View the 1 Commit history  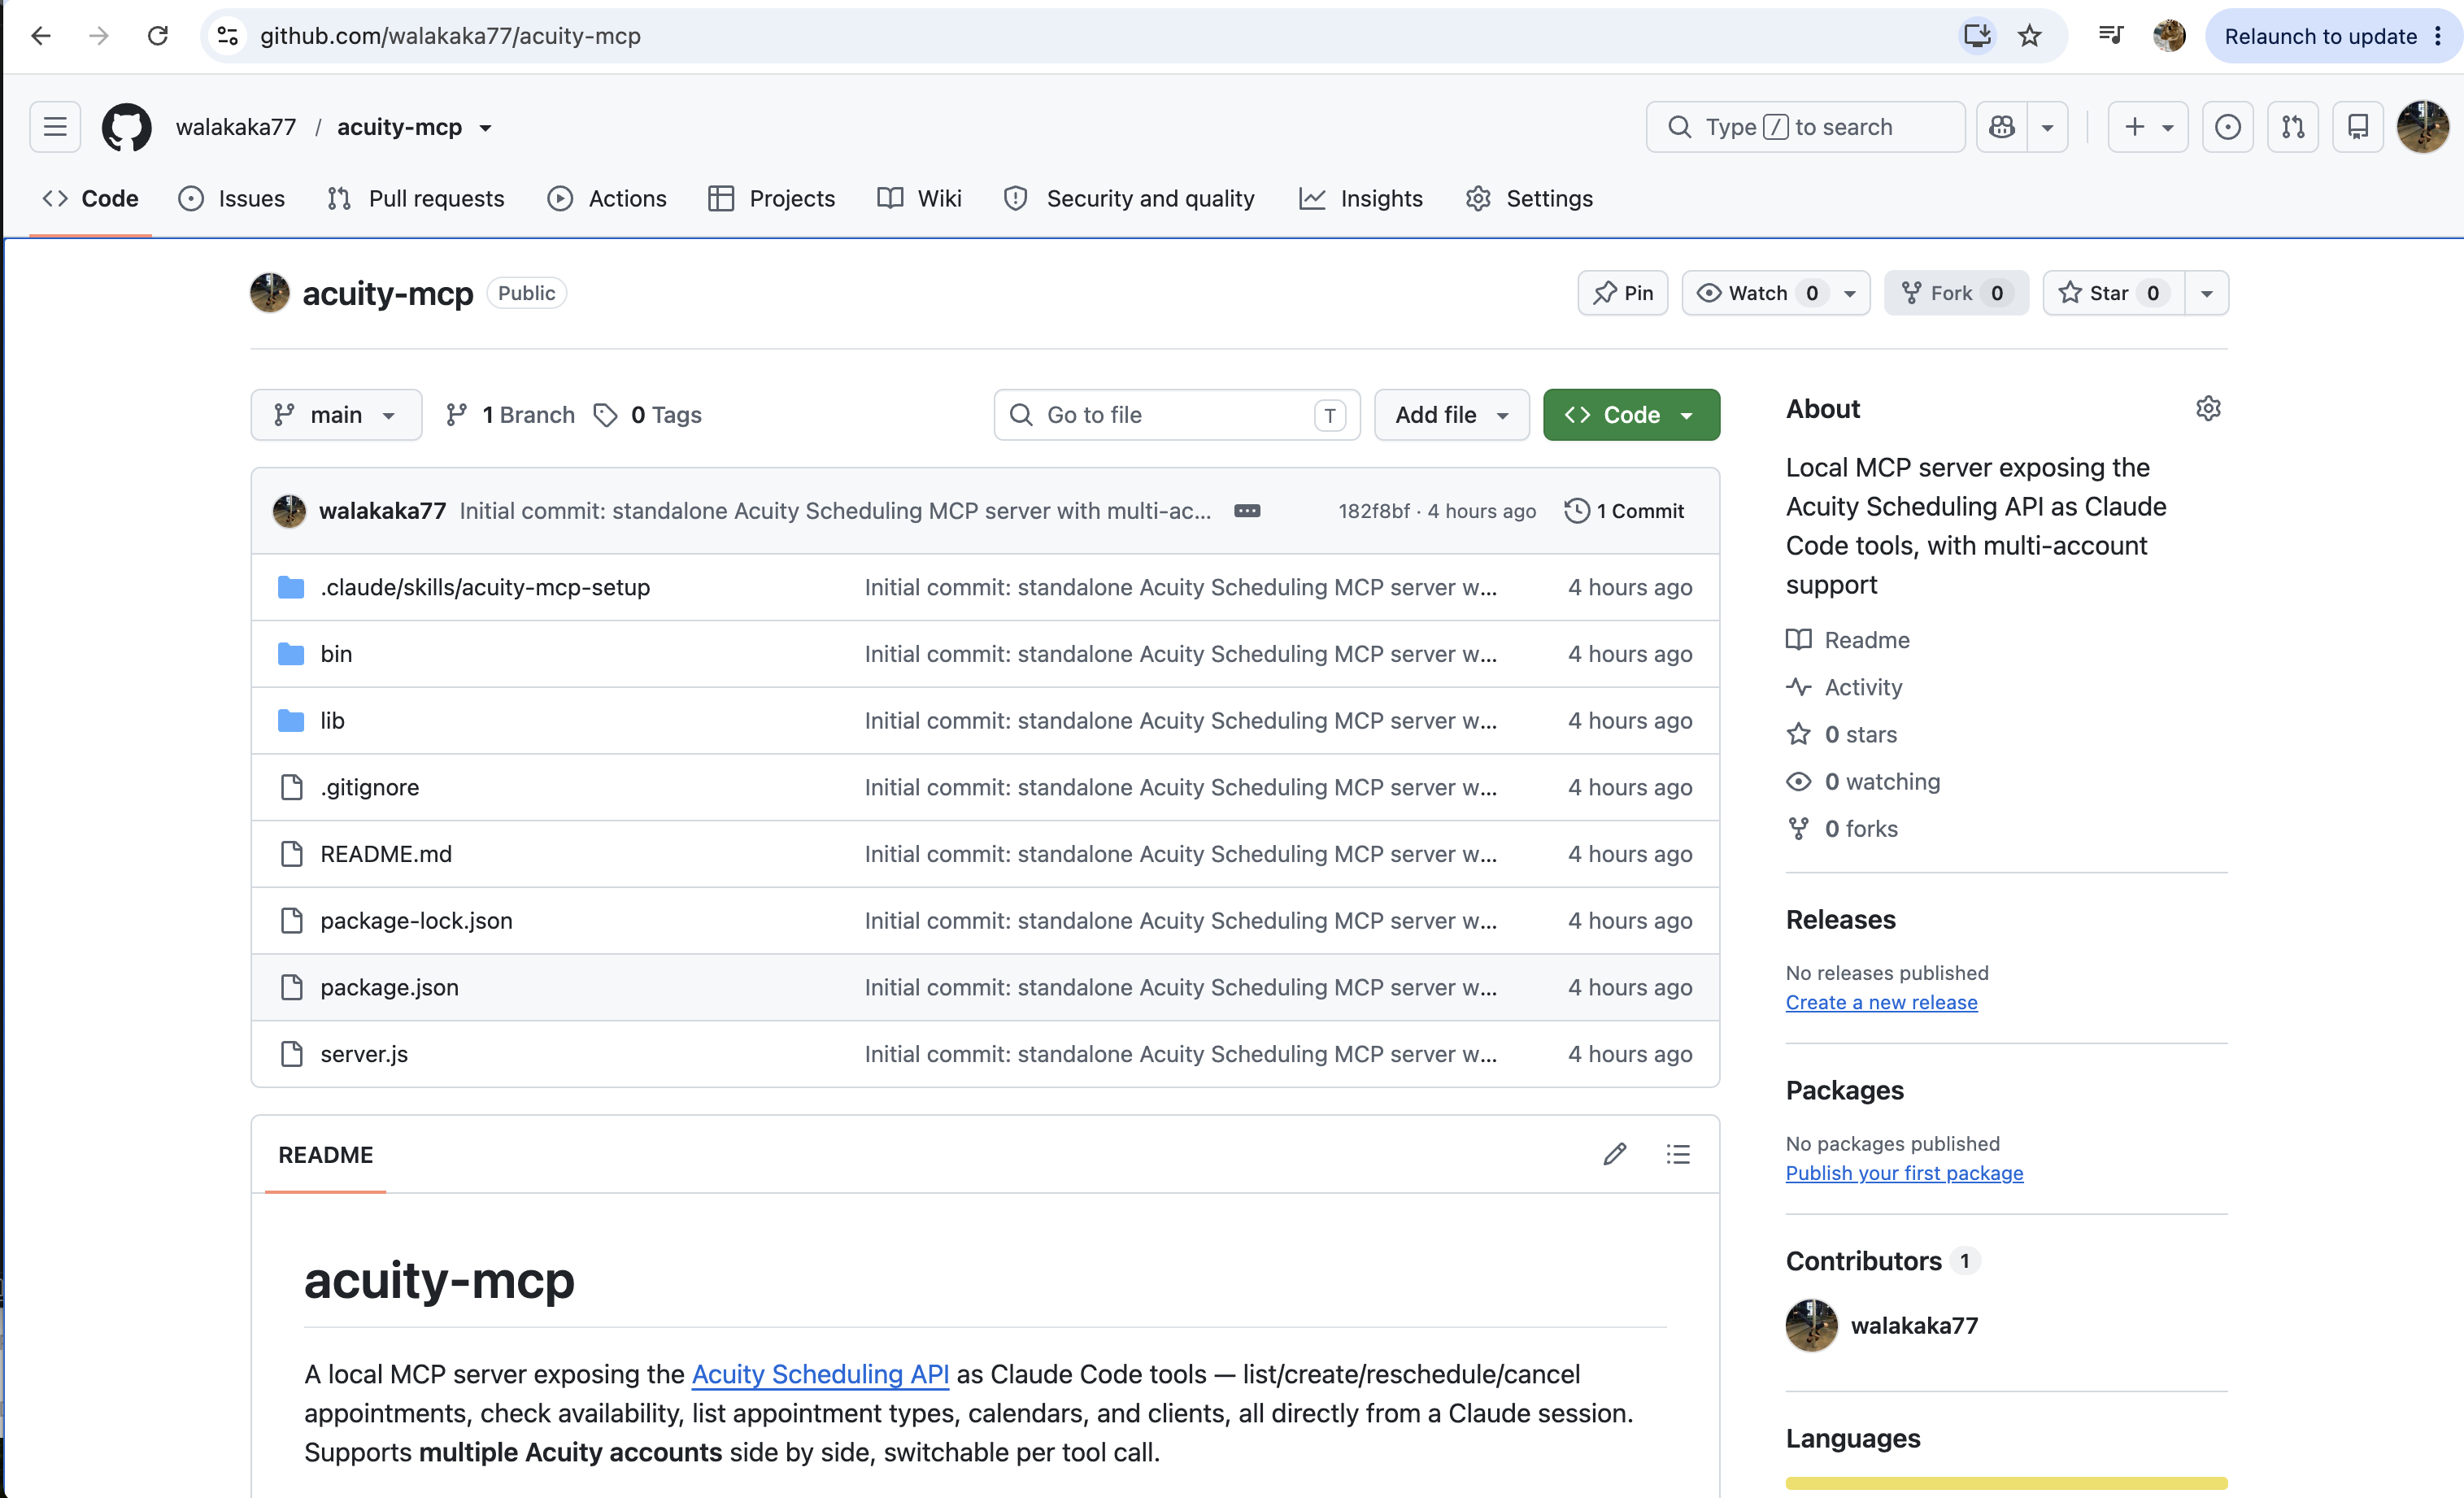pos(1625,511)
